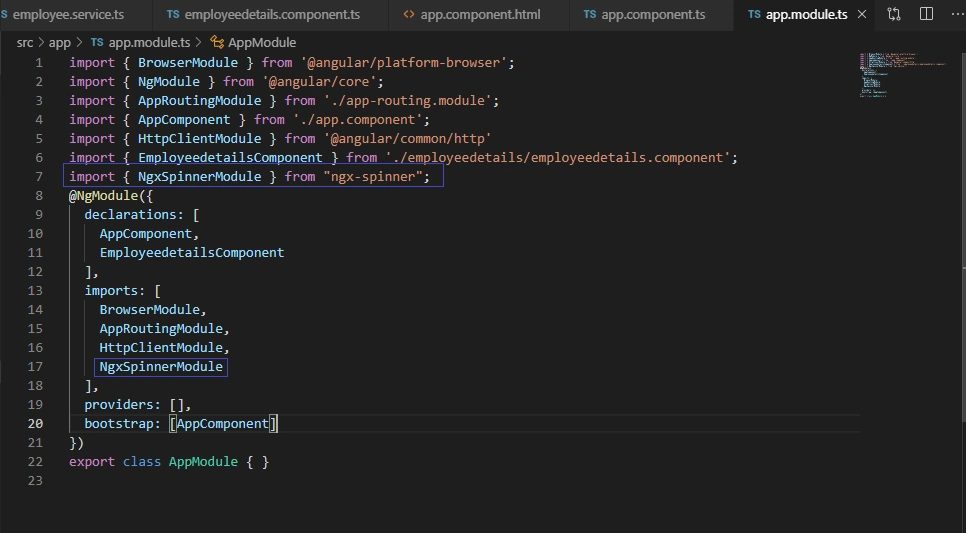The image size is (966, 533).
Task: Switch to the employee.service.ts tab
Action: coord(68,14)
